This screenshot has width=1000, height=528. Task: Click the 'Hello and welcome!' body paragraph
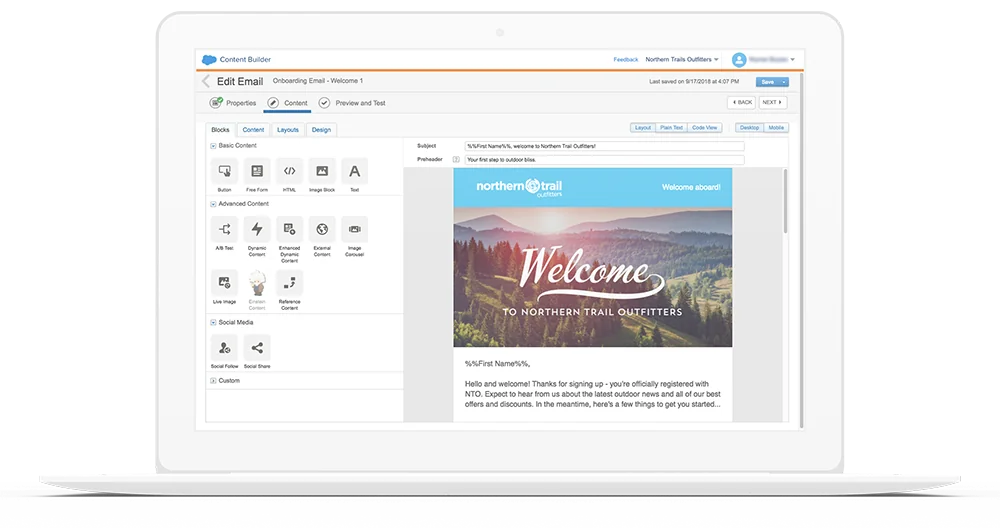click(592, 394)
